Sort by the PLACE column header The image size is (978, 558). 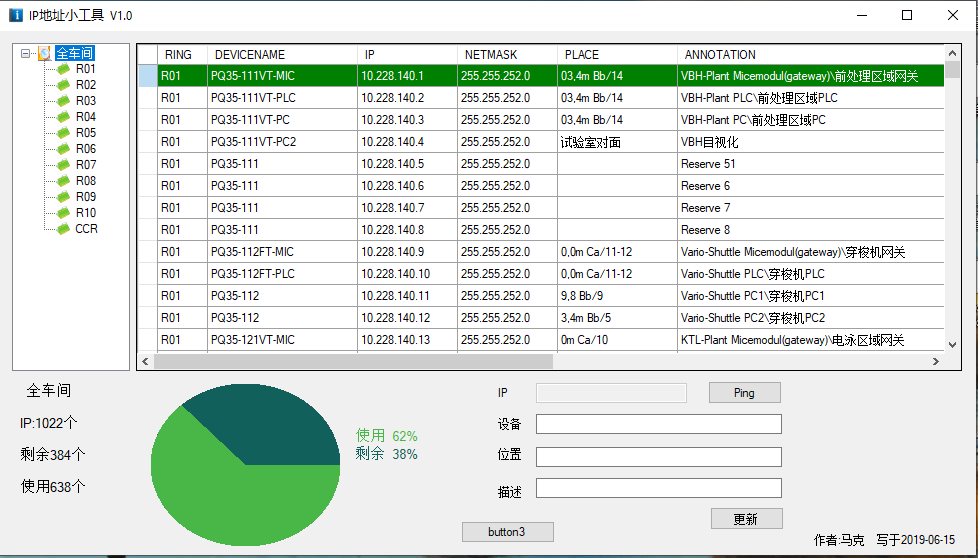(x=617, y=54)
